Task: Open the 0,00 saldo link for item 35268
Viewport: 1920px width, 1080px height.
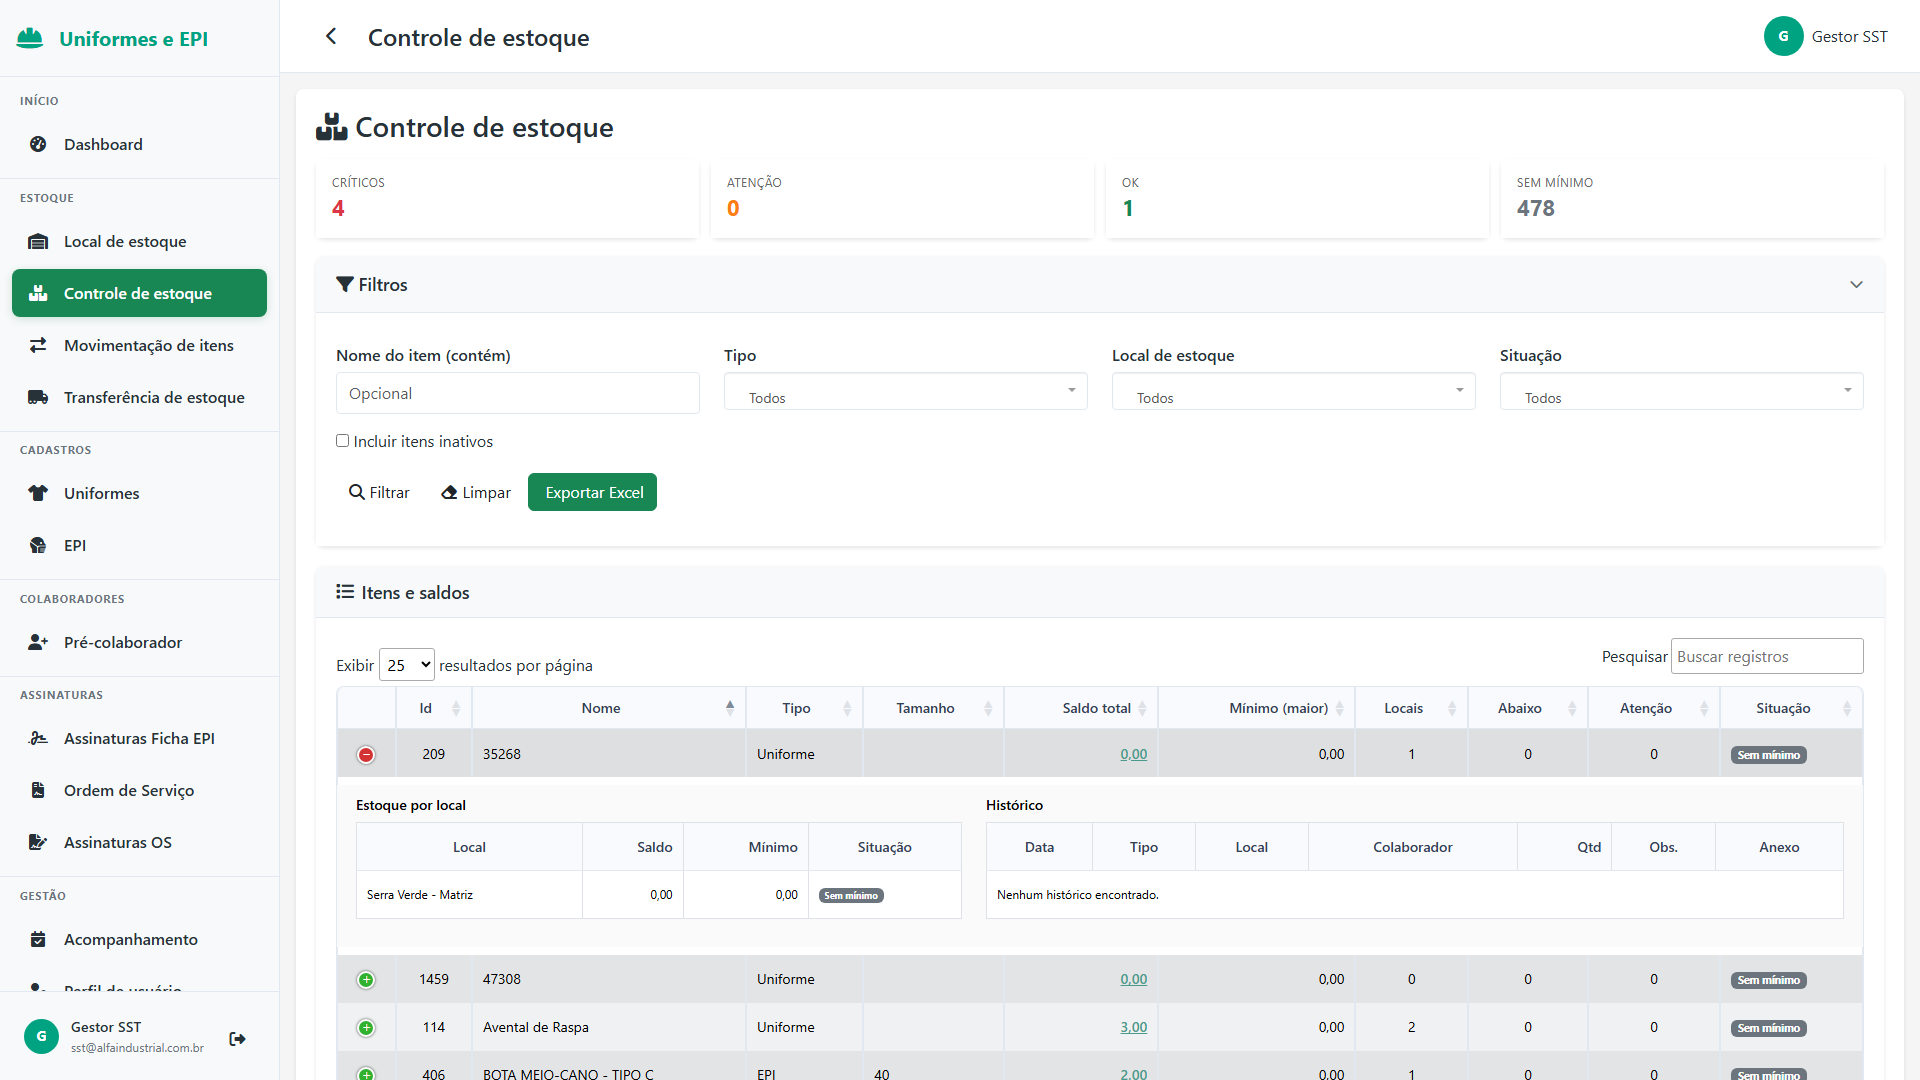Action: pos(1133,755)
